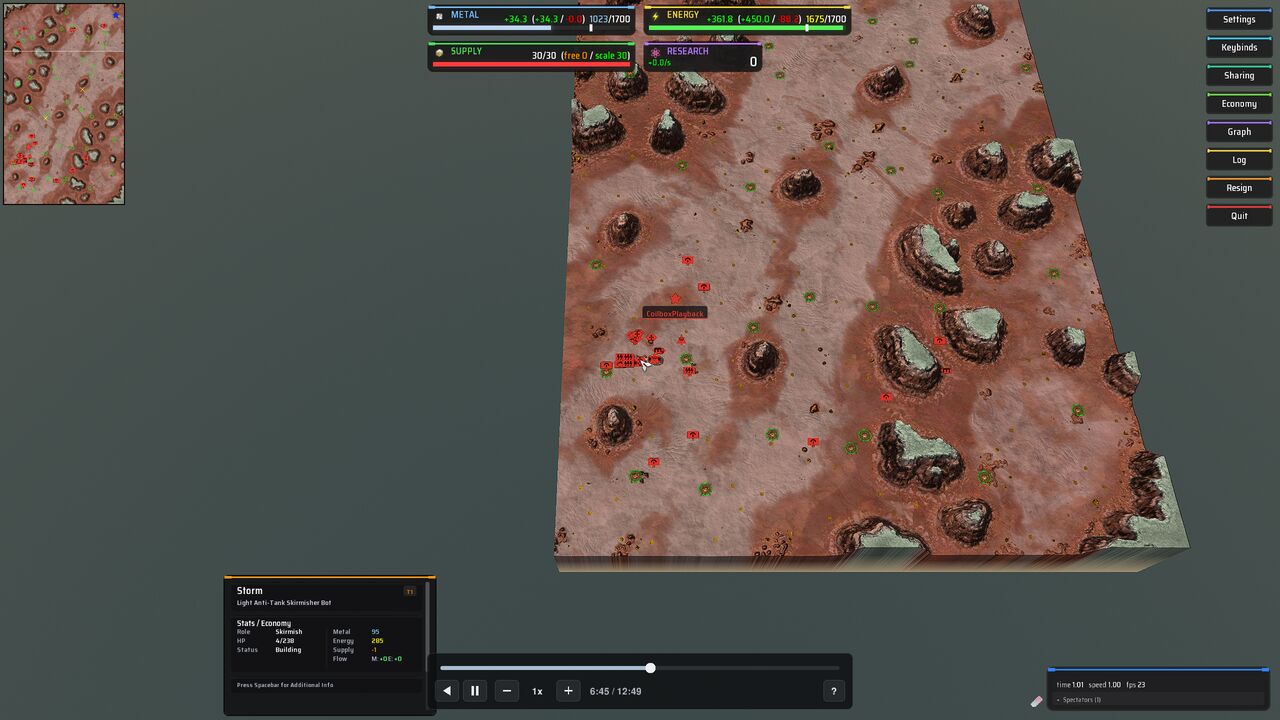Click the energy storage bar marker
Image resolution: width=1280 pixels, height=720 pixels.
click(807, 28)
